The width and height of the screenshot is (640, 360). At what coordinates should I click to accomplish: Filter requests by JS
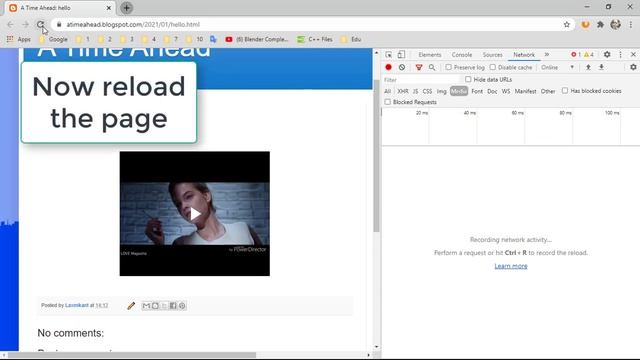pos(415,91)
